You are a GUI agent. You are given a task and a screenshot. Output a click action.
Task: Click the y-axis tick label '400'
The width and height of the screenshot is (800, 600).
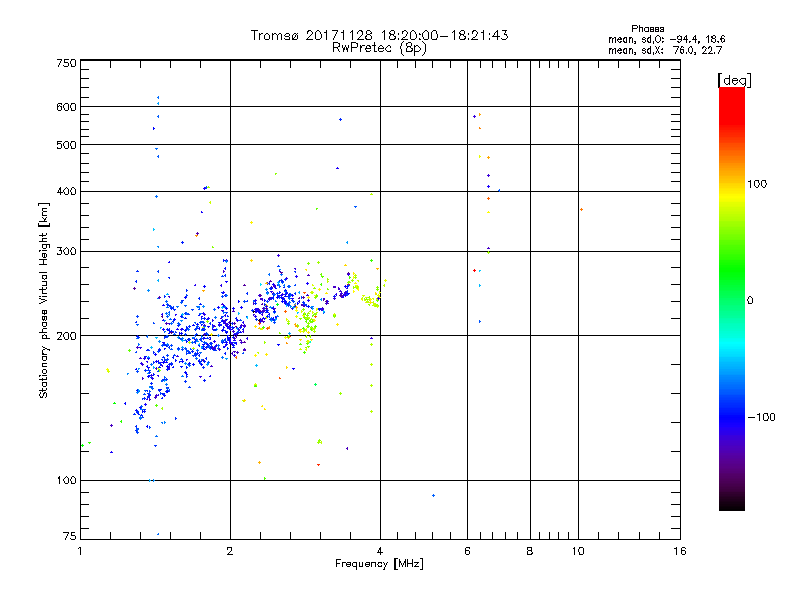[x=66, y=191]
